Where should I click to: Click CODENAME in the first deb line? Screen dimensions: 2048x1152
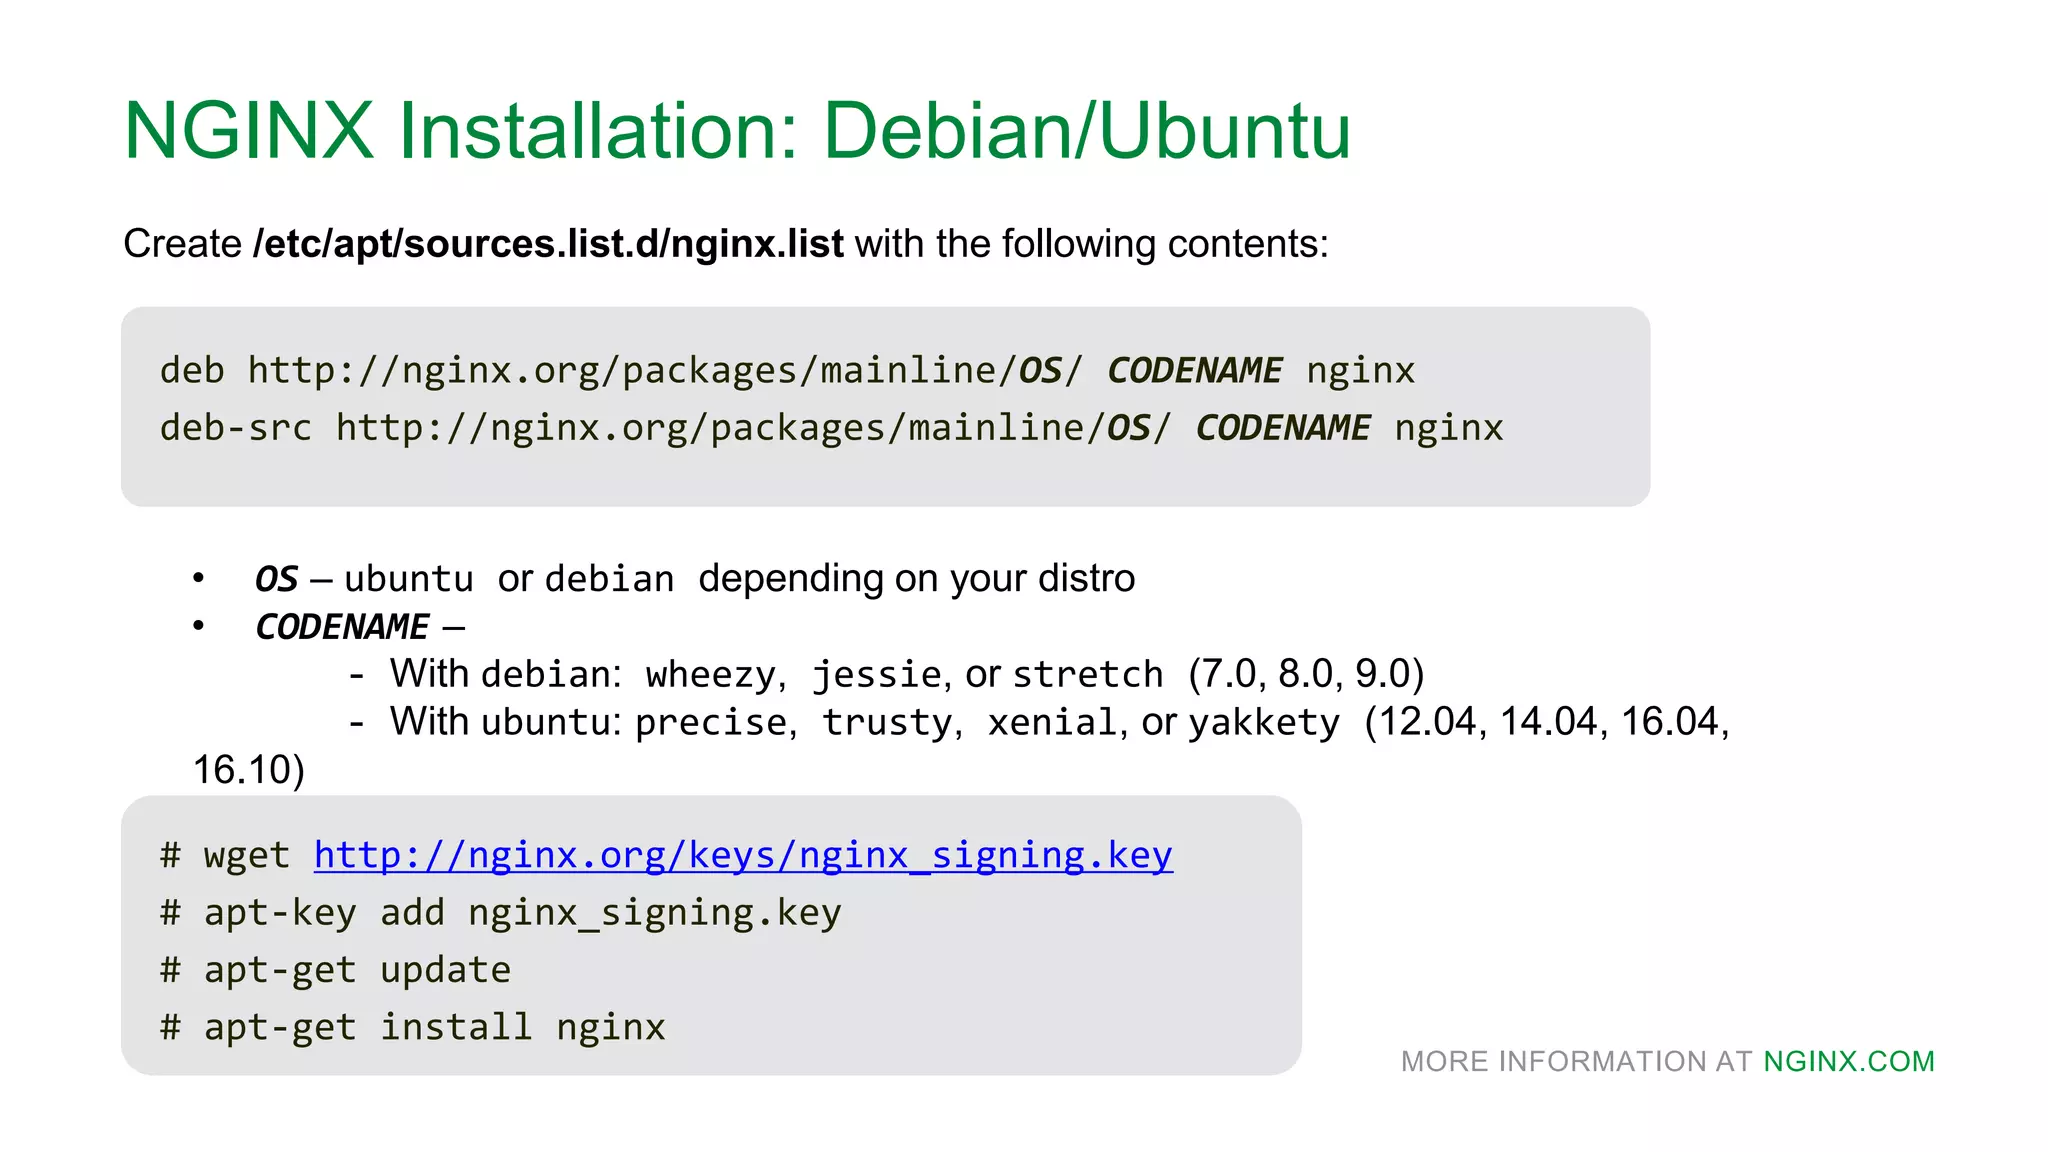pyautogui.click(x=1194, y=371)
